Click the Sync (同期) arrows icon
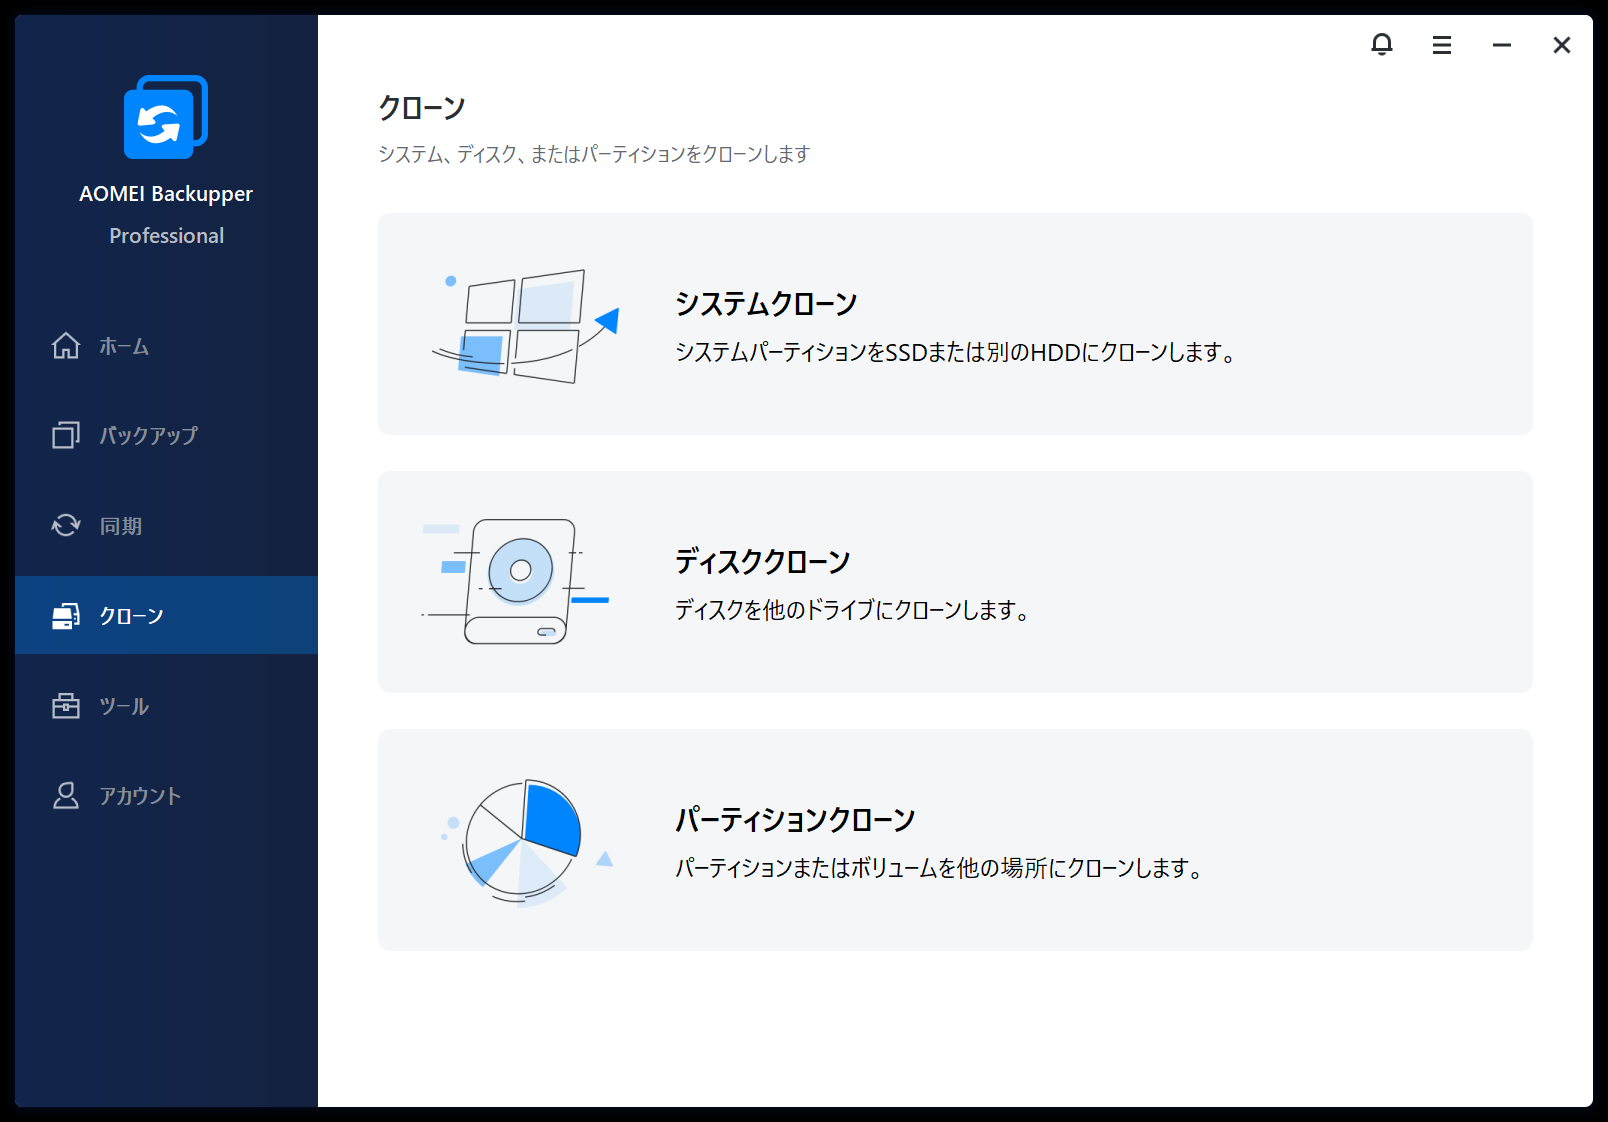Viewport: 1608px width, 1122px height. pos(66,525)
